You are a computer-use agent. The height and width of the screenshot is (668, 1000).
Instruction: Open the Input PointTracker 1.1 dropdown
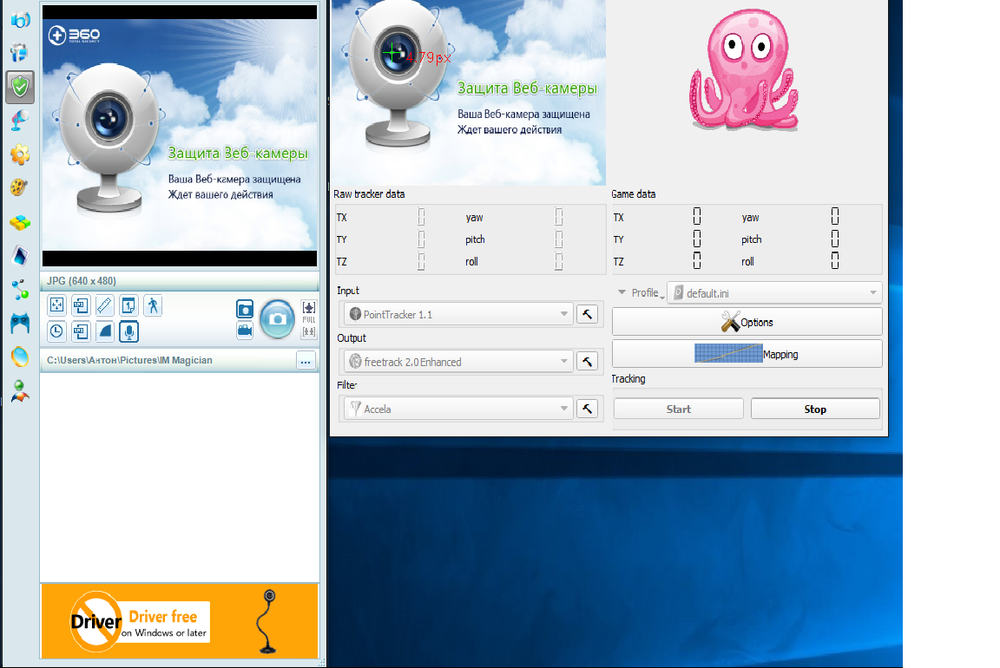point(457,314)
